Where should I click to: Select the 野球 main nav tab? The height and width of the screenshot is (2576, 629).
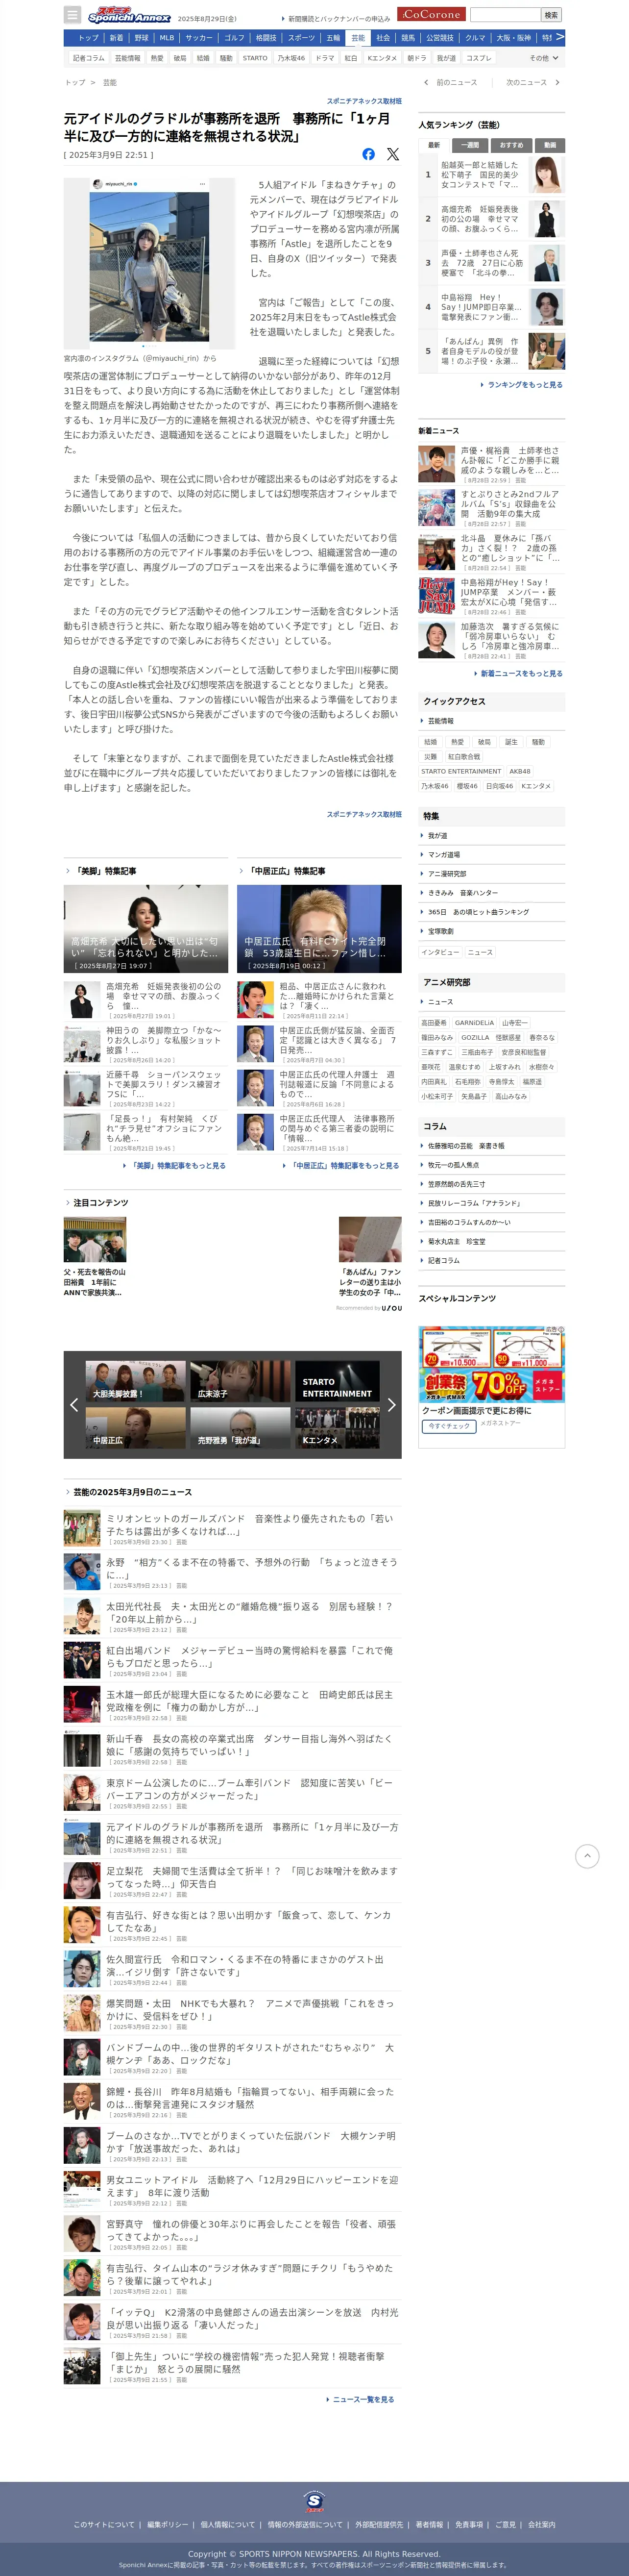(141, 38)
